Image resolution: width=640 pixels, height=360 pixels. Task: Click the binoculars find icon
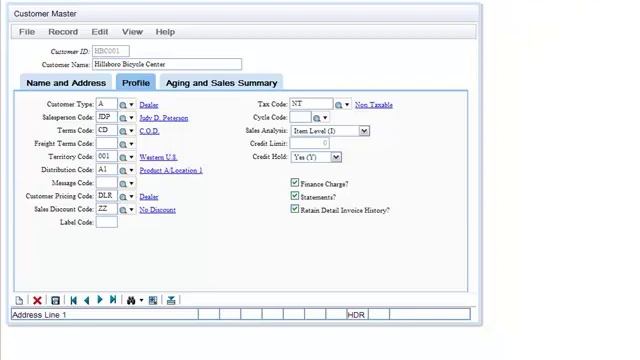(x=131, y=300)
